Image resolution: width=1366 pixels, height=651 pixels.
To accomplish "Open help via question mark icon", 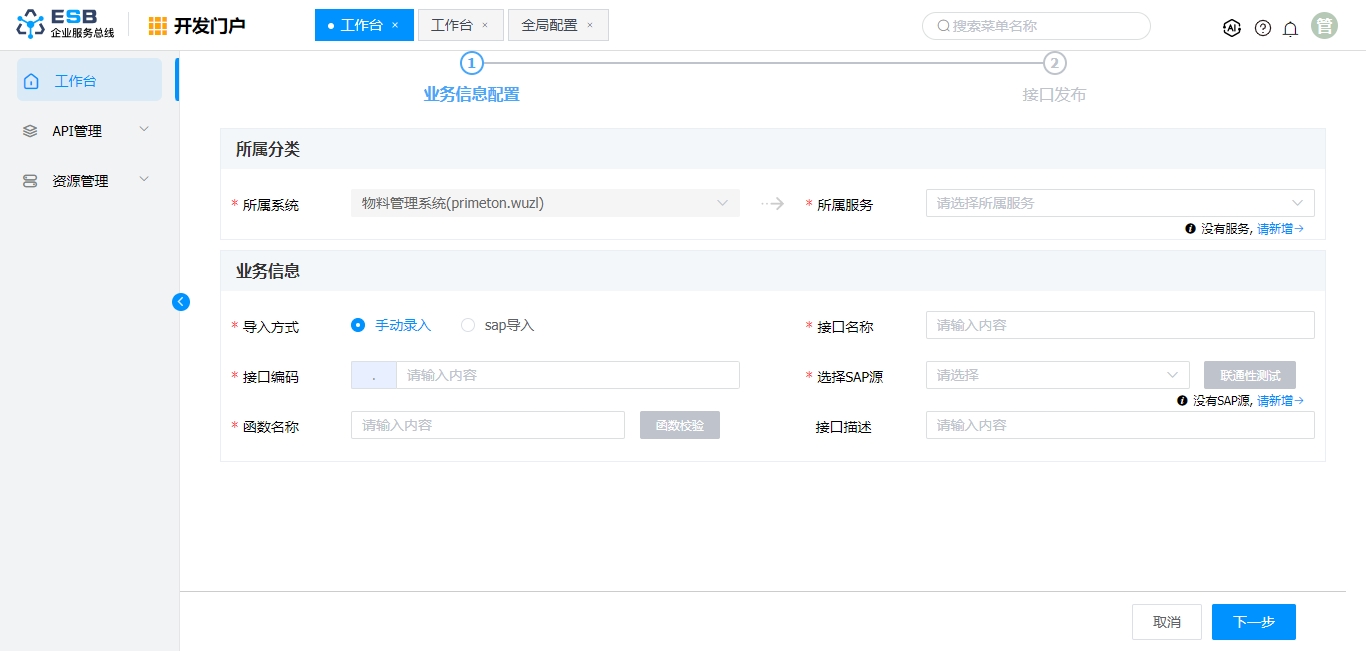I will click(1262, 28).
